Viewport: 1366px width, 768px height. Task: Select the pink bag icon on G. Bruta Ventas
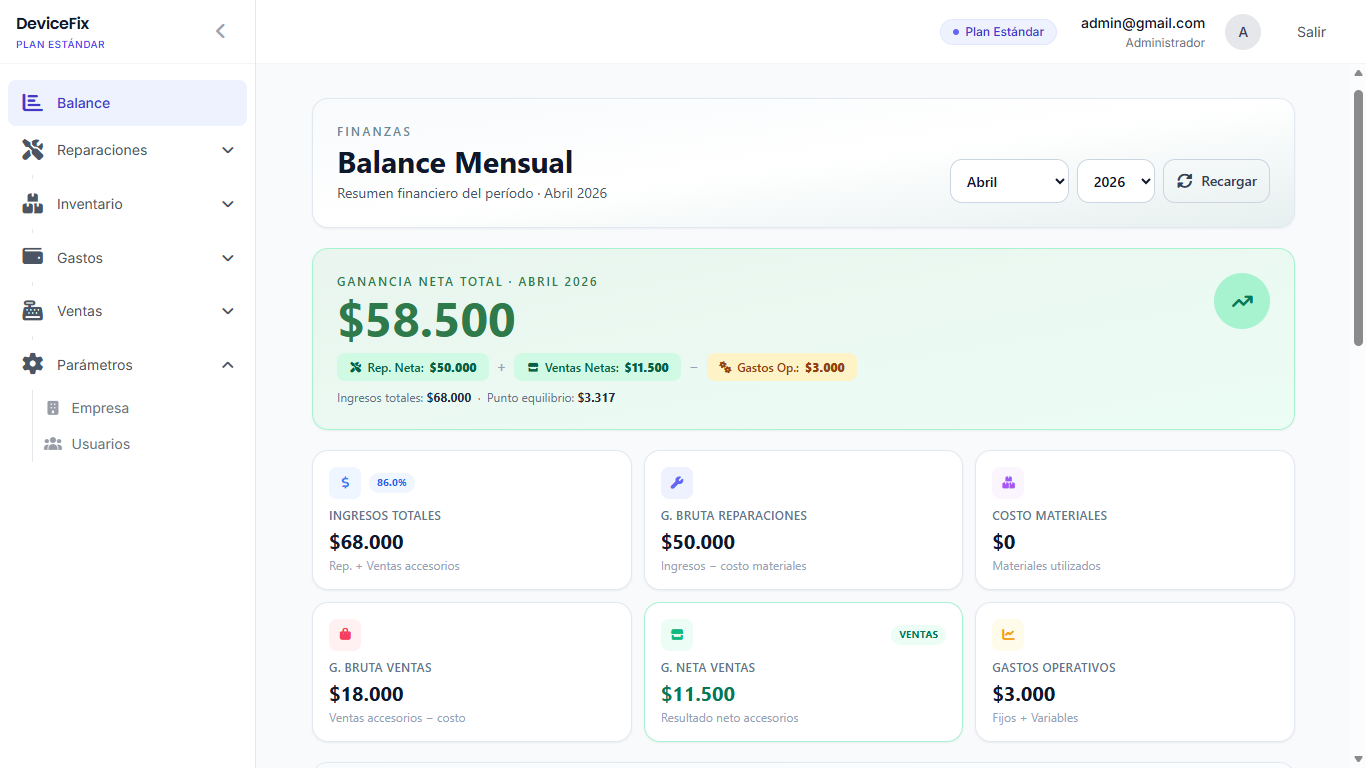[345, 634]
